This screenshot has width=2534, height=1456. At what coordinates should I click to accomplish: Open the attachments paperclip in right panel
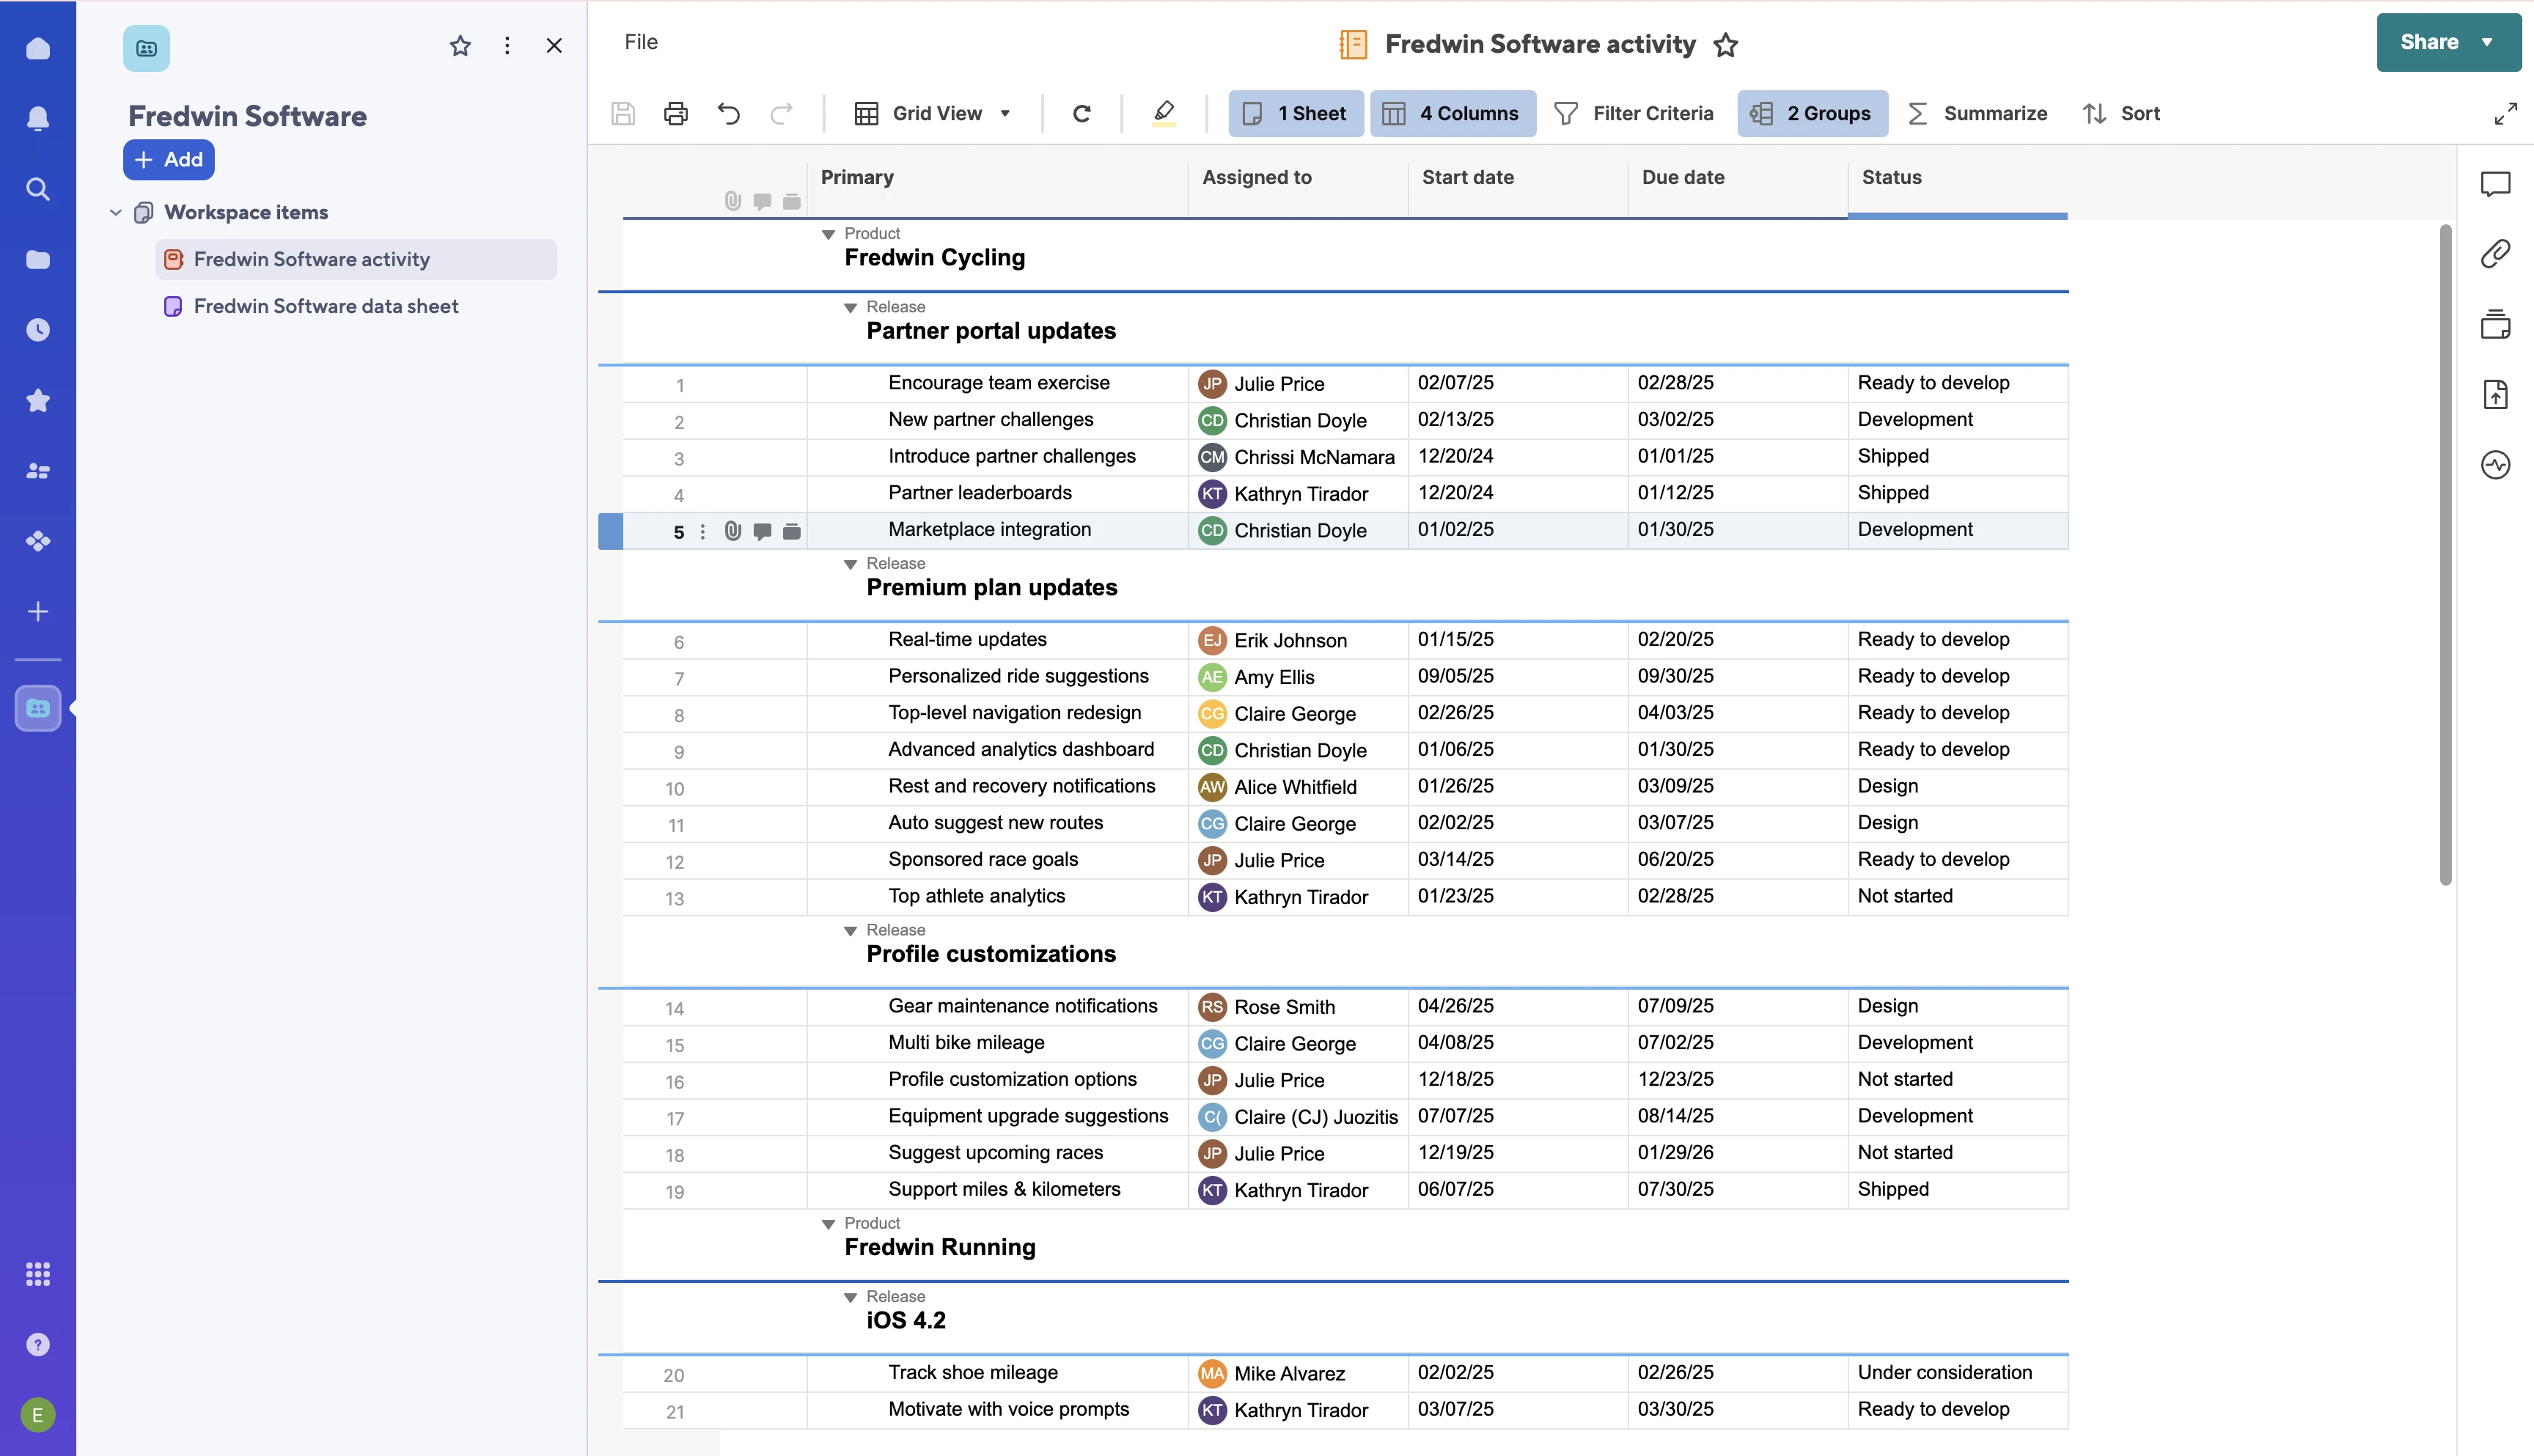click(x=2495, y=254)
